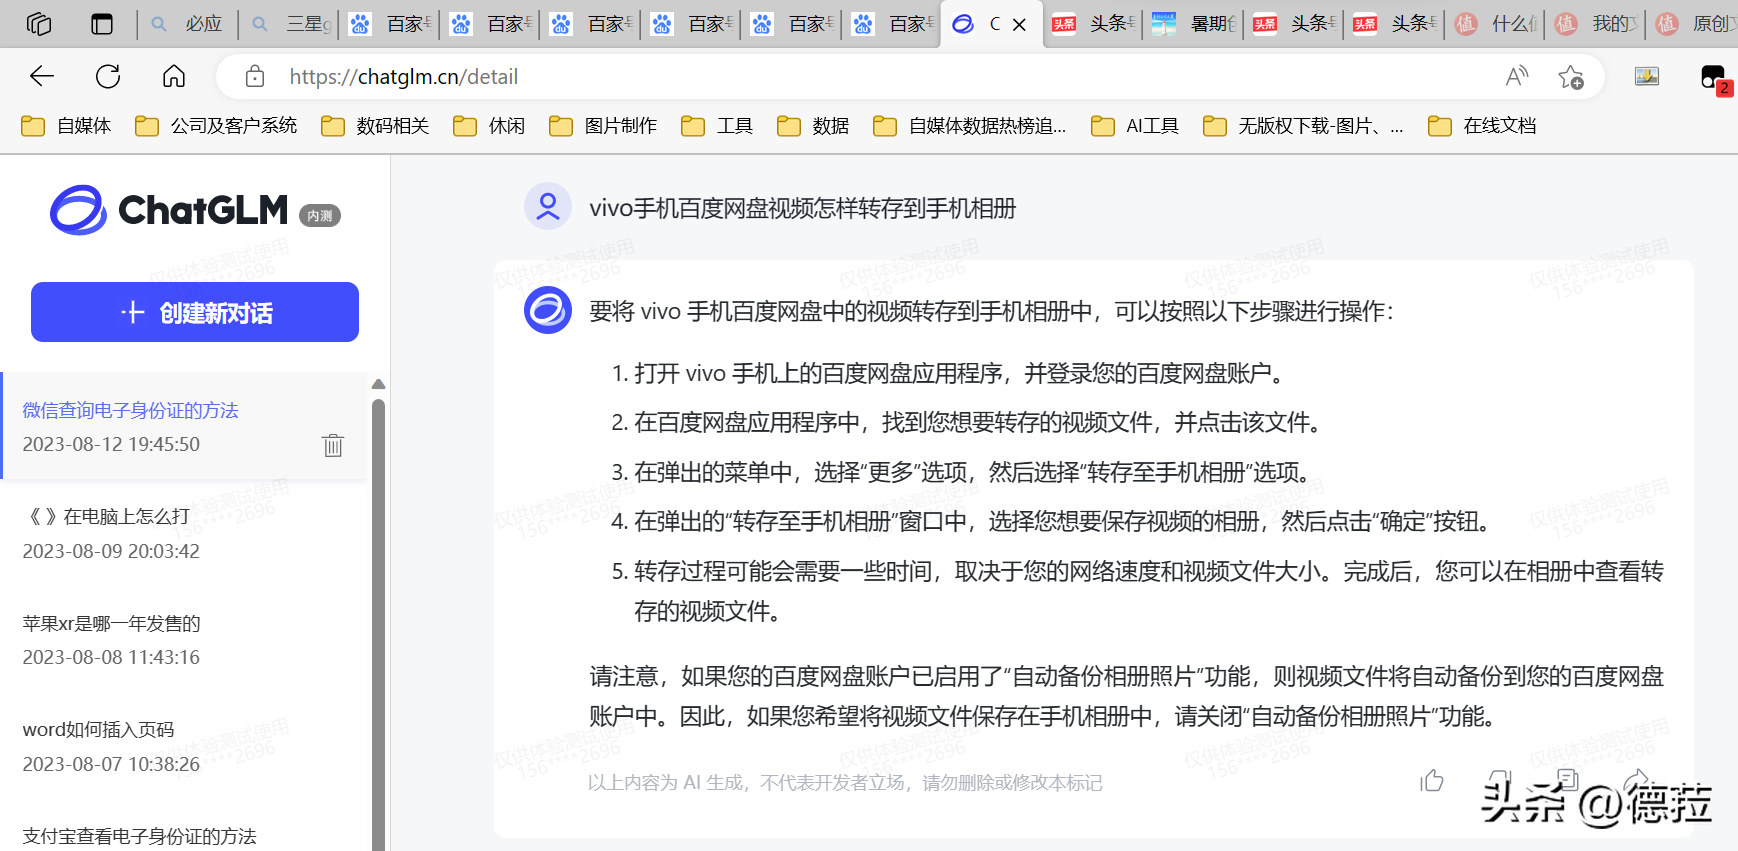The height and width of the screenshot is (851, 1738).
Task: Click answer step 4 转存至手机相册窗口
Action: click(1053, 521)
